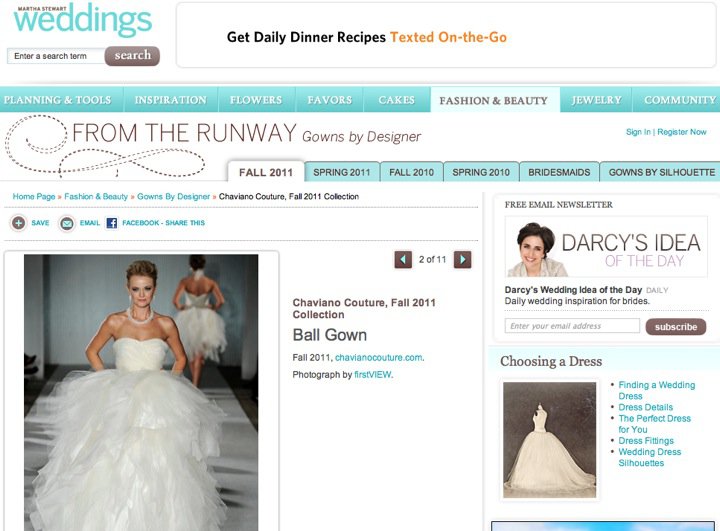This screenshot has width=720, height=531.
Task: Open the Dress Fittings link
Action: pyautogui.click(x=645, y=441)
